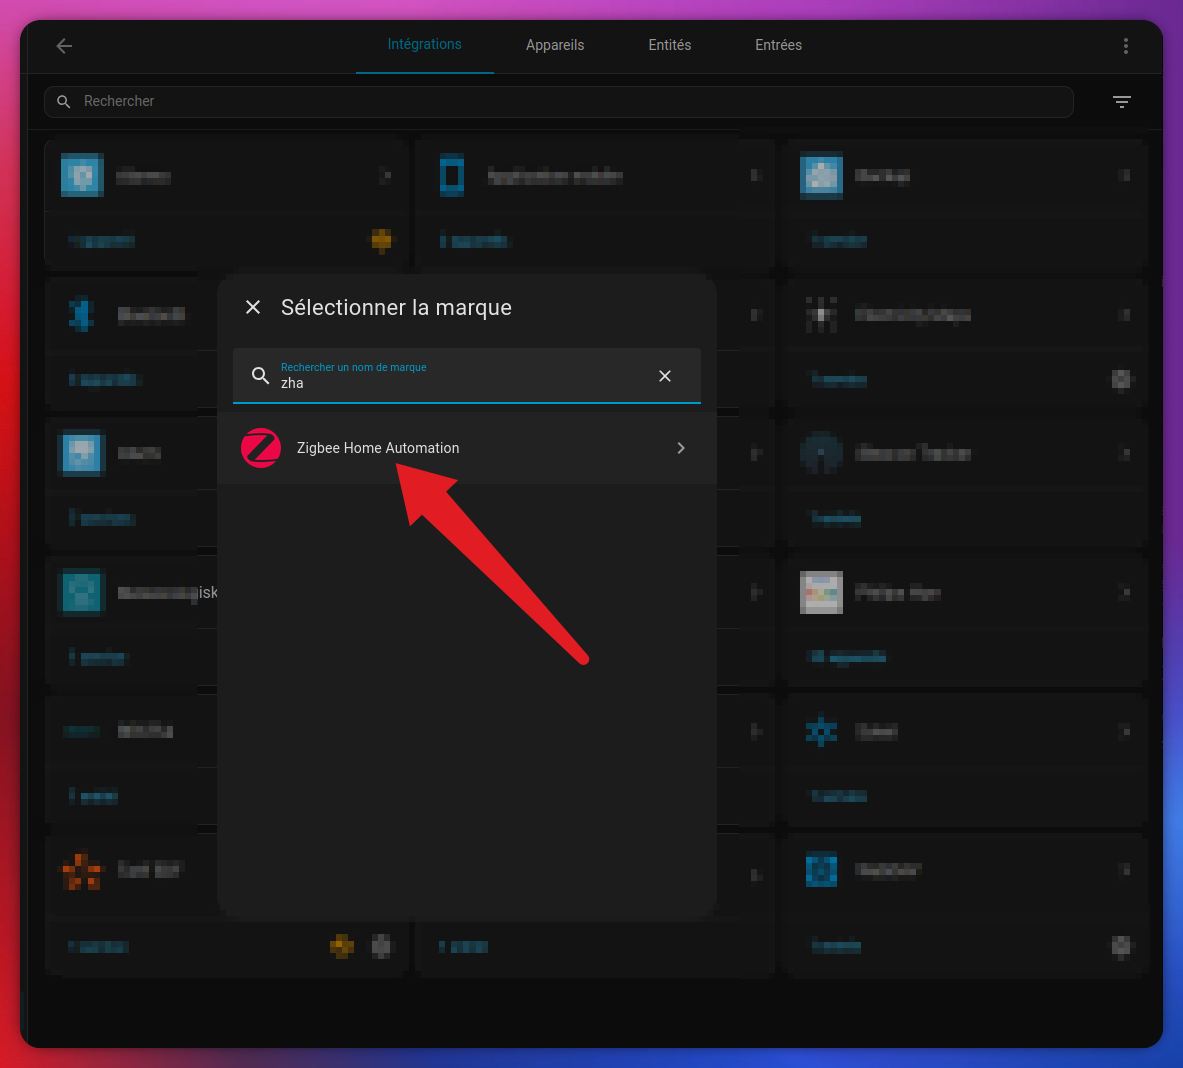Screen dimensions: 1183x1068
Task: Click the back arrow in the header
Action: pyautogui.click(x=64, y=46)
